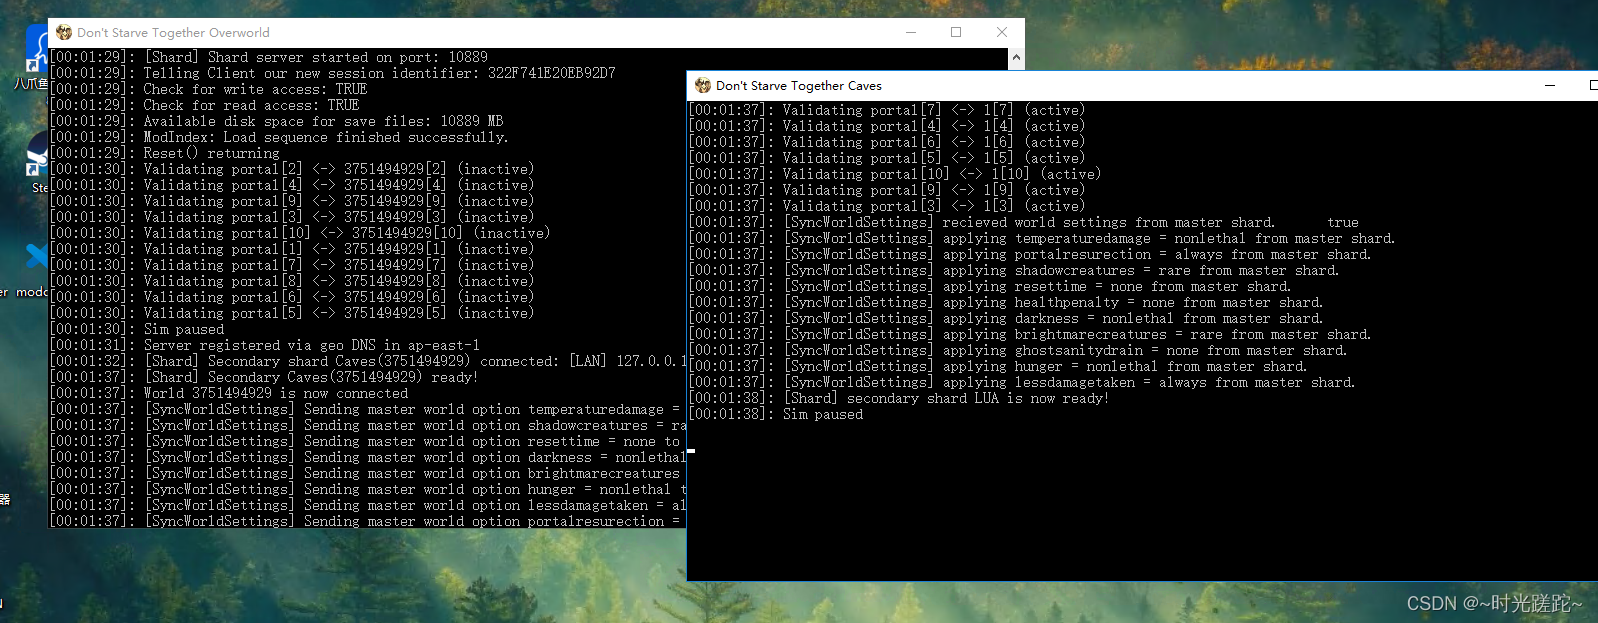Minimize the Don't Starve Together Overworld window
Image resolution: width=1598 pixels, height=623 pixels.
click(911, 32)
